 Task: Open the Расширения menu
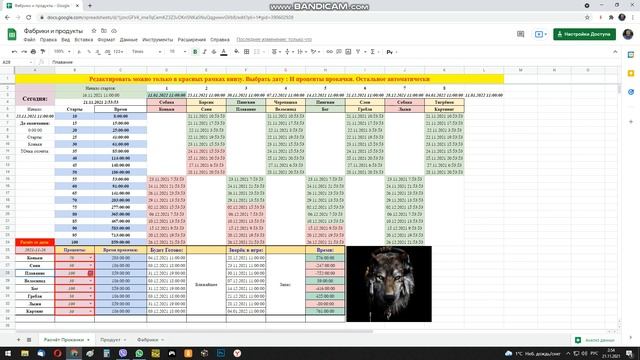tap(191, 40)
